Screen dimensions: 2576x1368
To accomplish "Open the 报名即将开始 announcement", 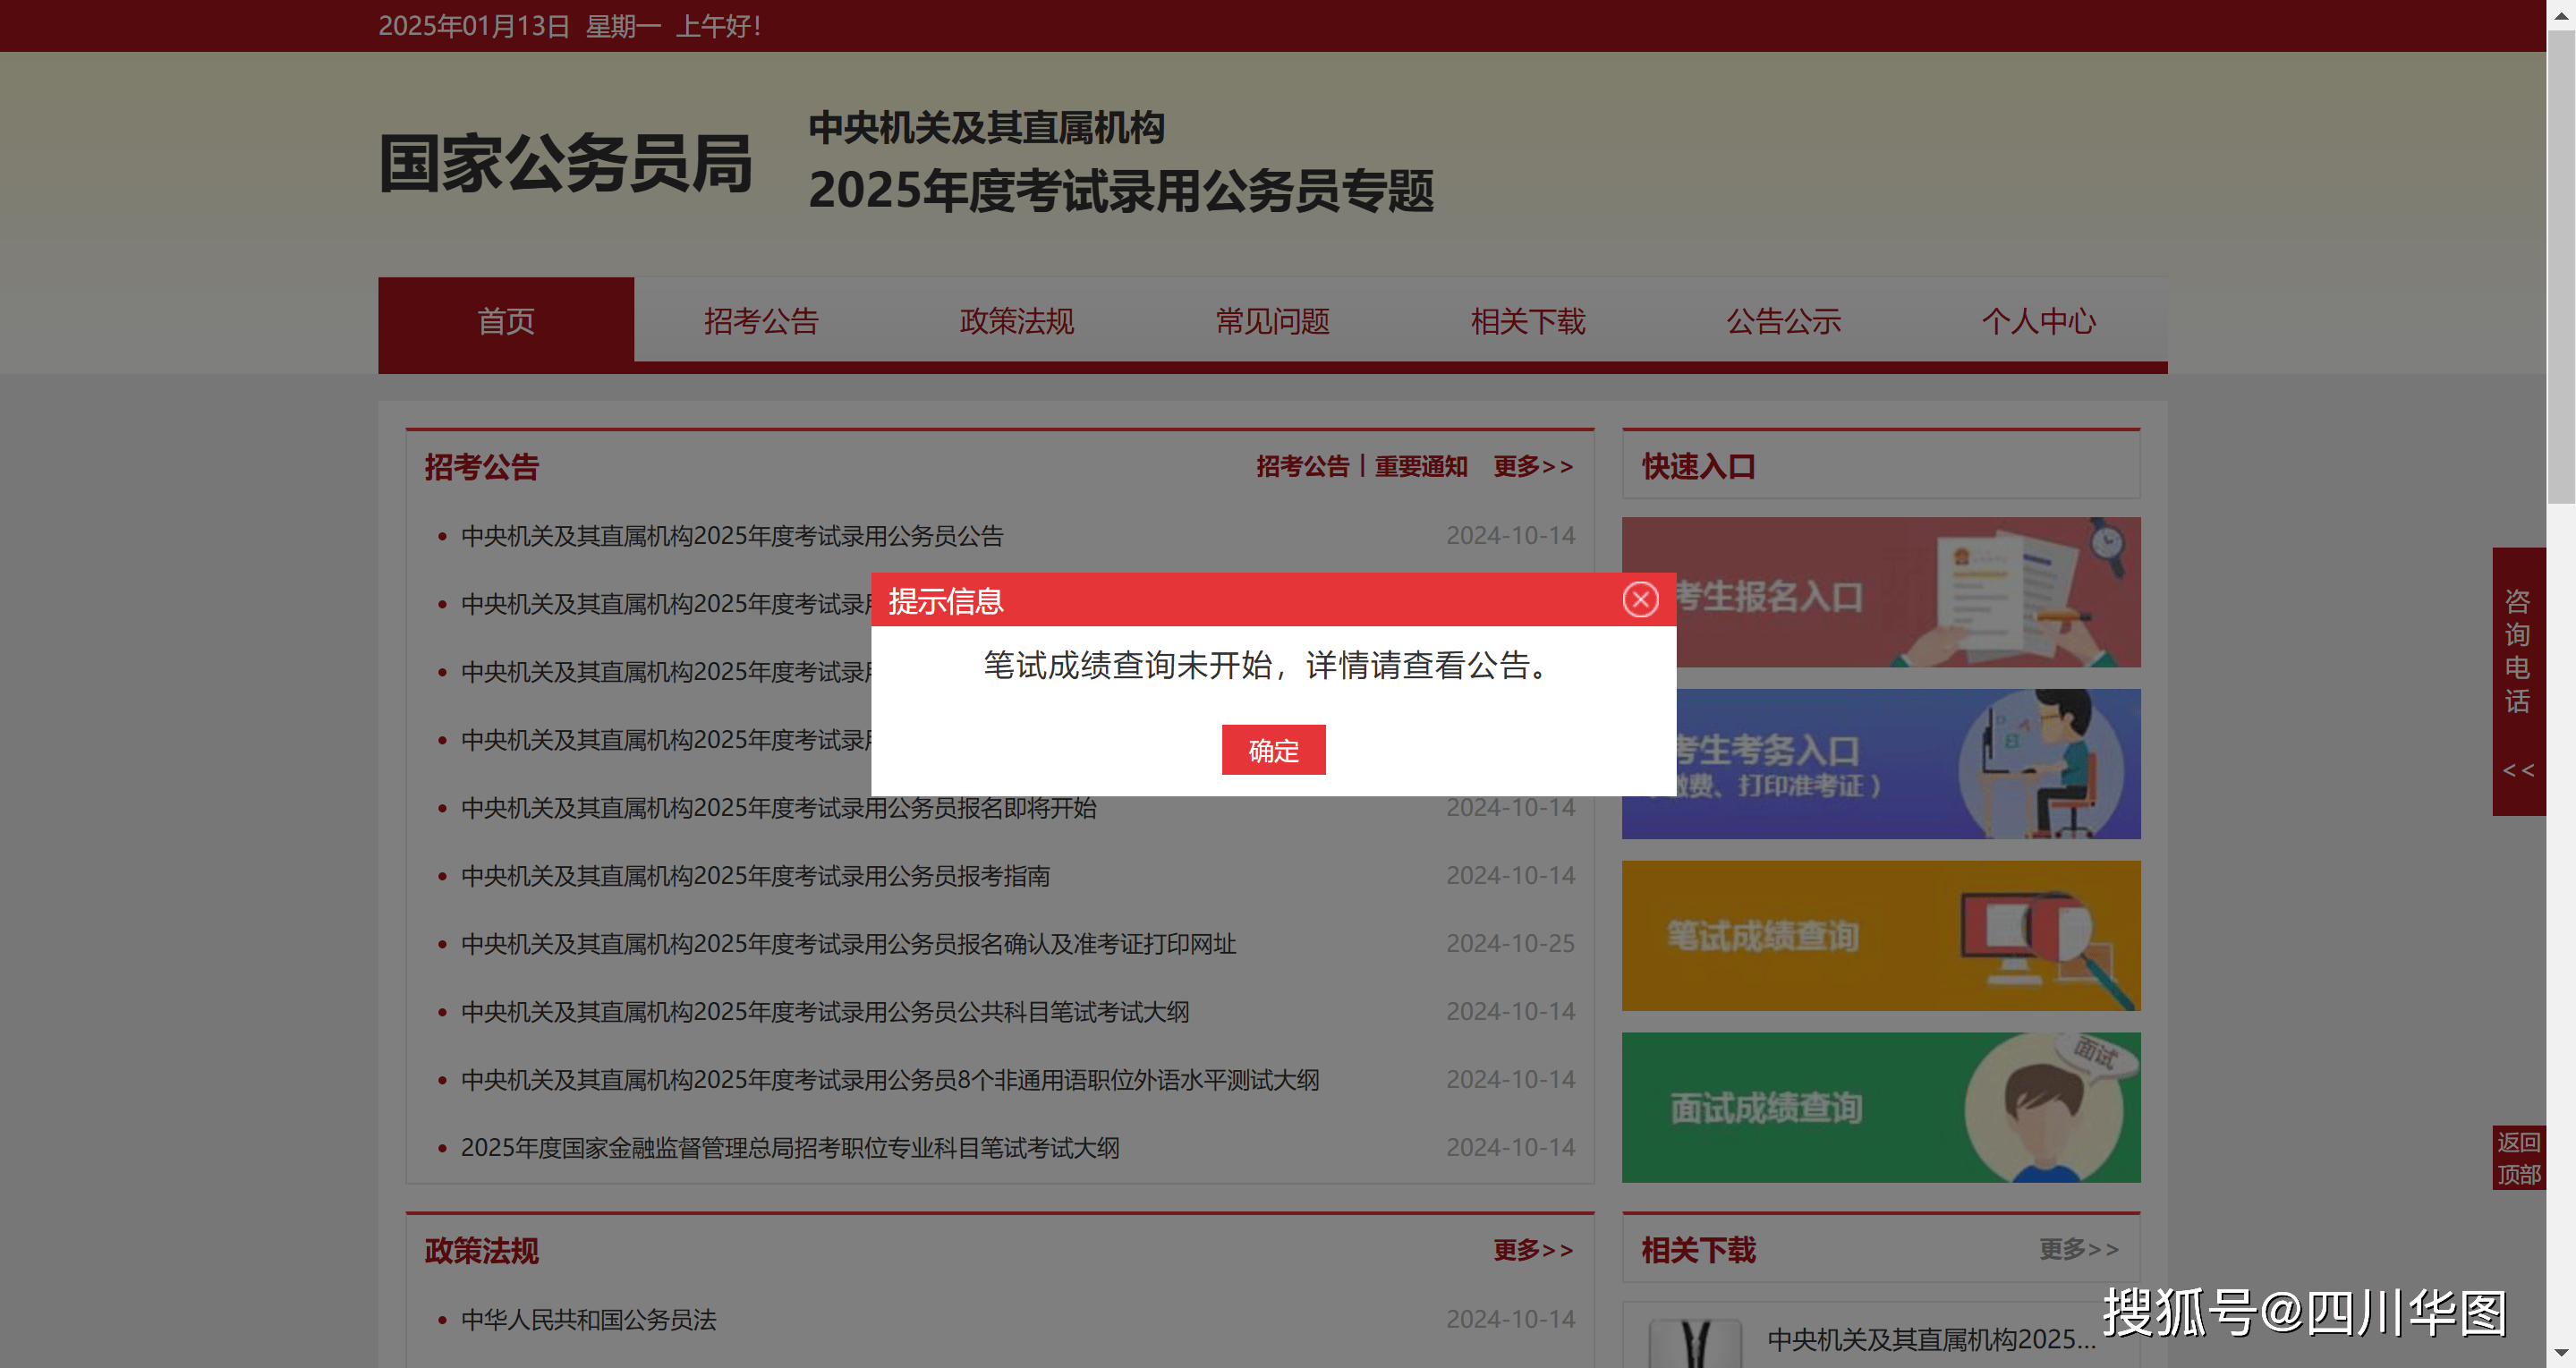I will point(778,808).
